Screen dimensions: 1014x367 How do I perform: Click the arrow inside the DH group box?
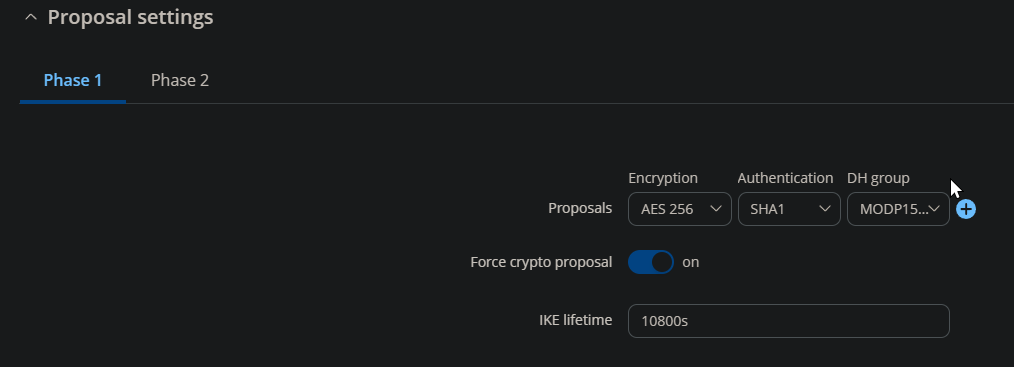coord(934,208)
